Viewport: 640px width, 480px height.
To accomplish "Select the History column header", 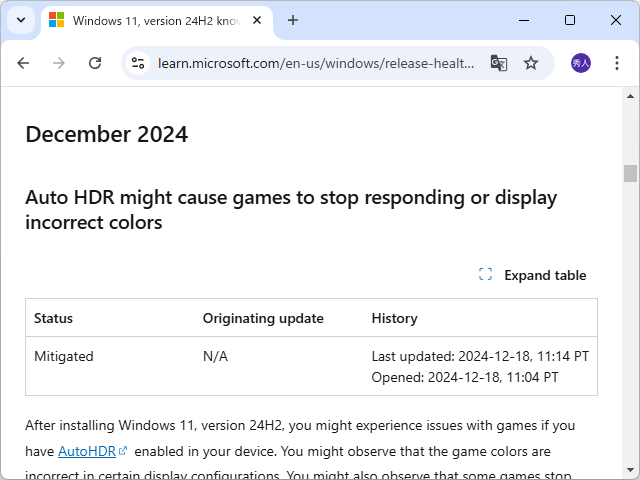I will pyautogui.click(x=394, y=318).
